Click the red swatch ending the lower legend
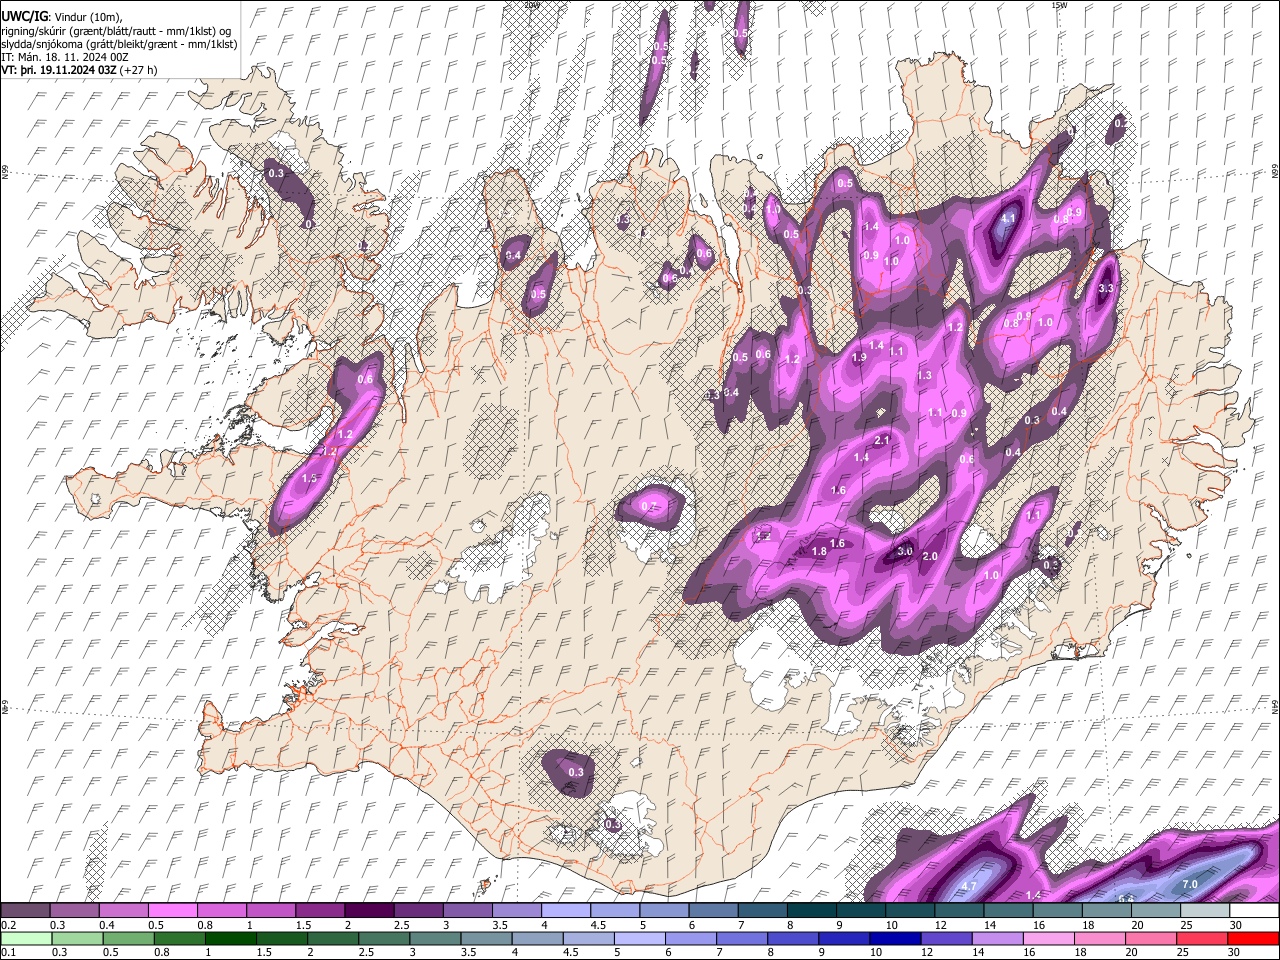The image size is (1280, 960). tap(1254, 938)
